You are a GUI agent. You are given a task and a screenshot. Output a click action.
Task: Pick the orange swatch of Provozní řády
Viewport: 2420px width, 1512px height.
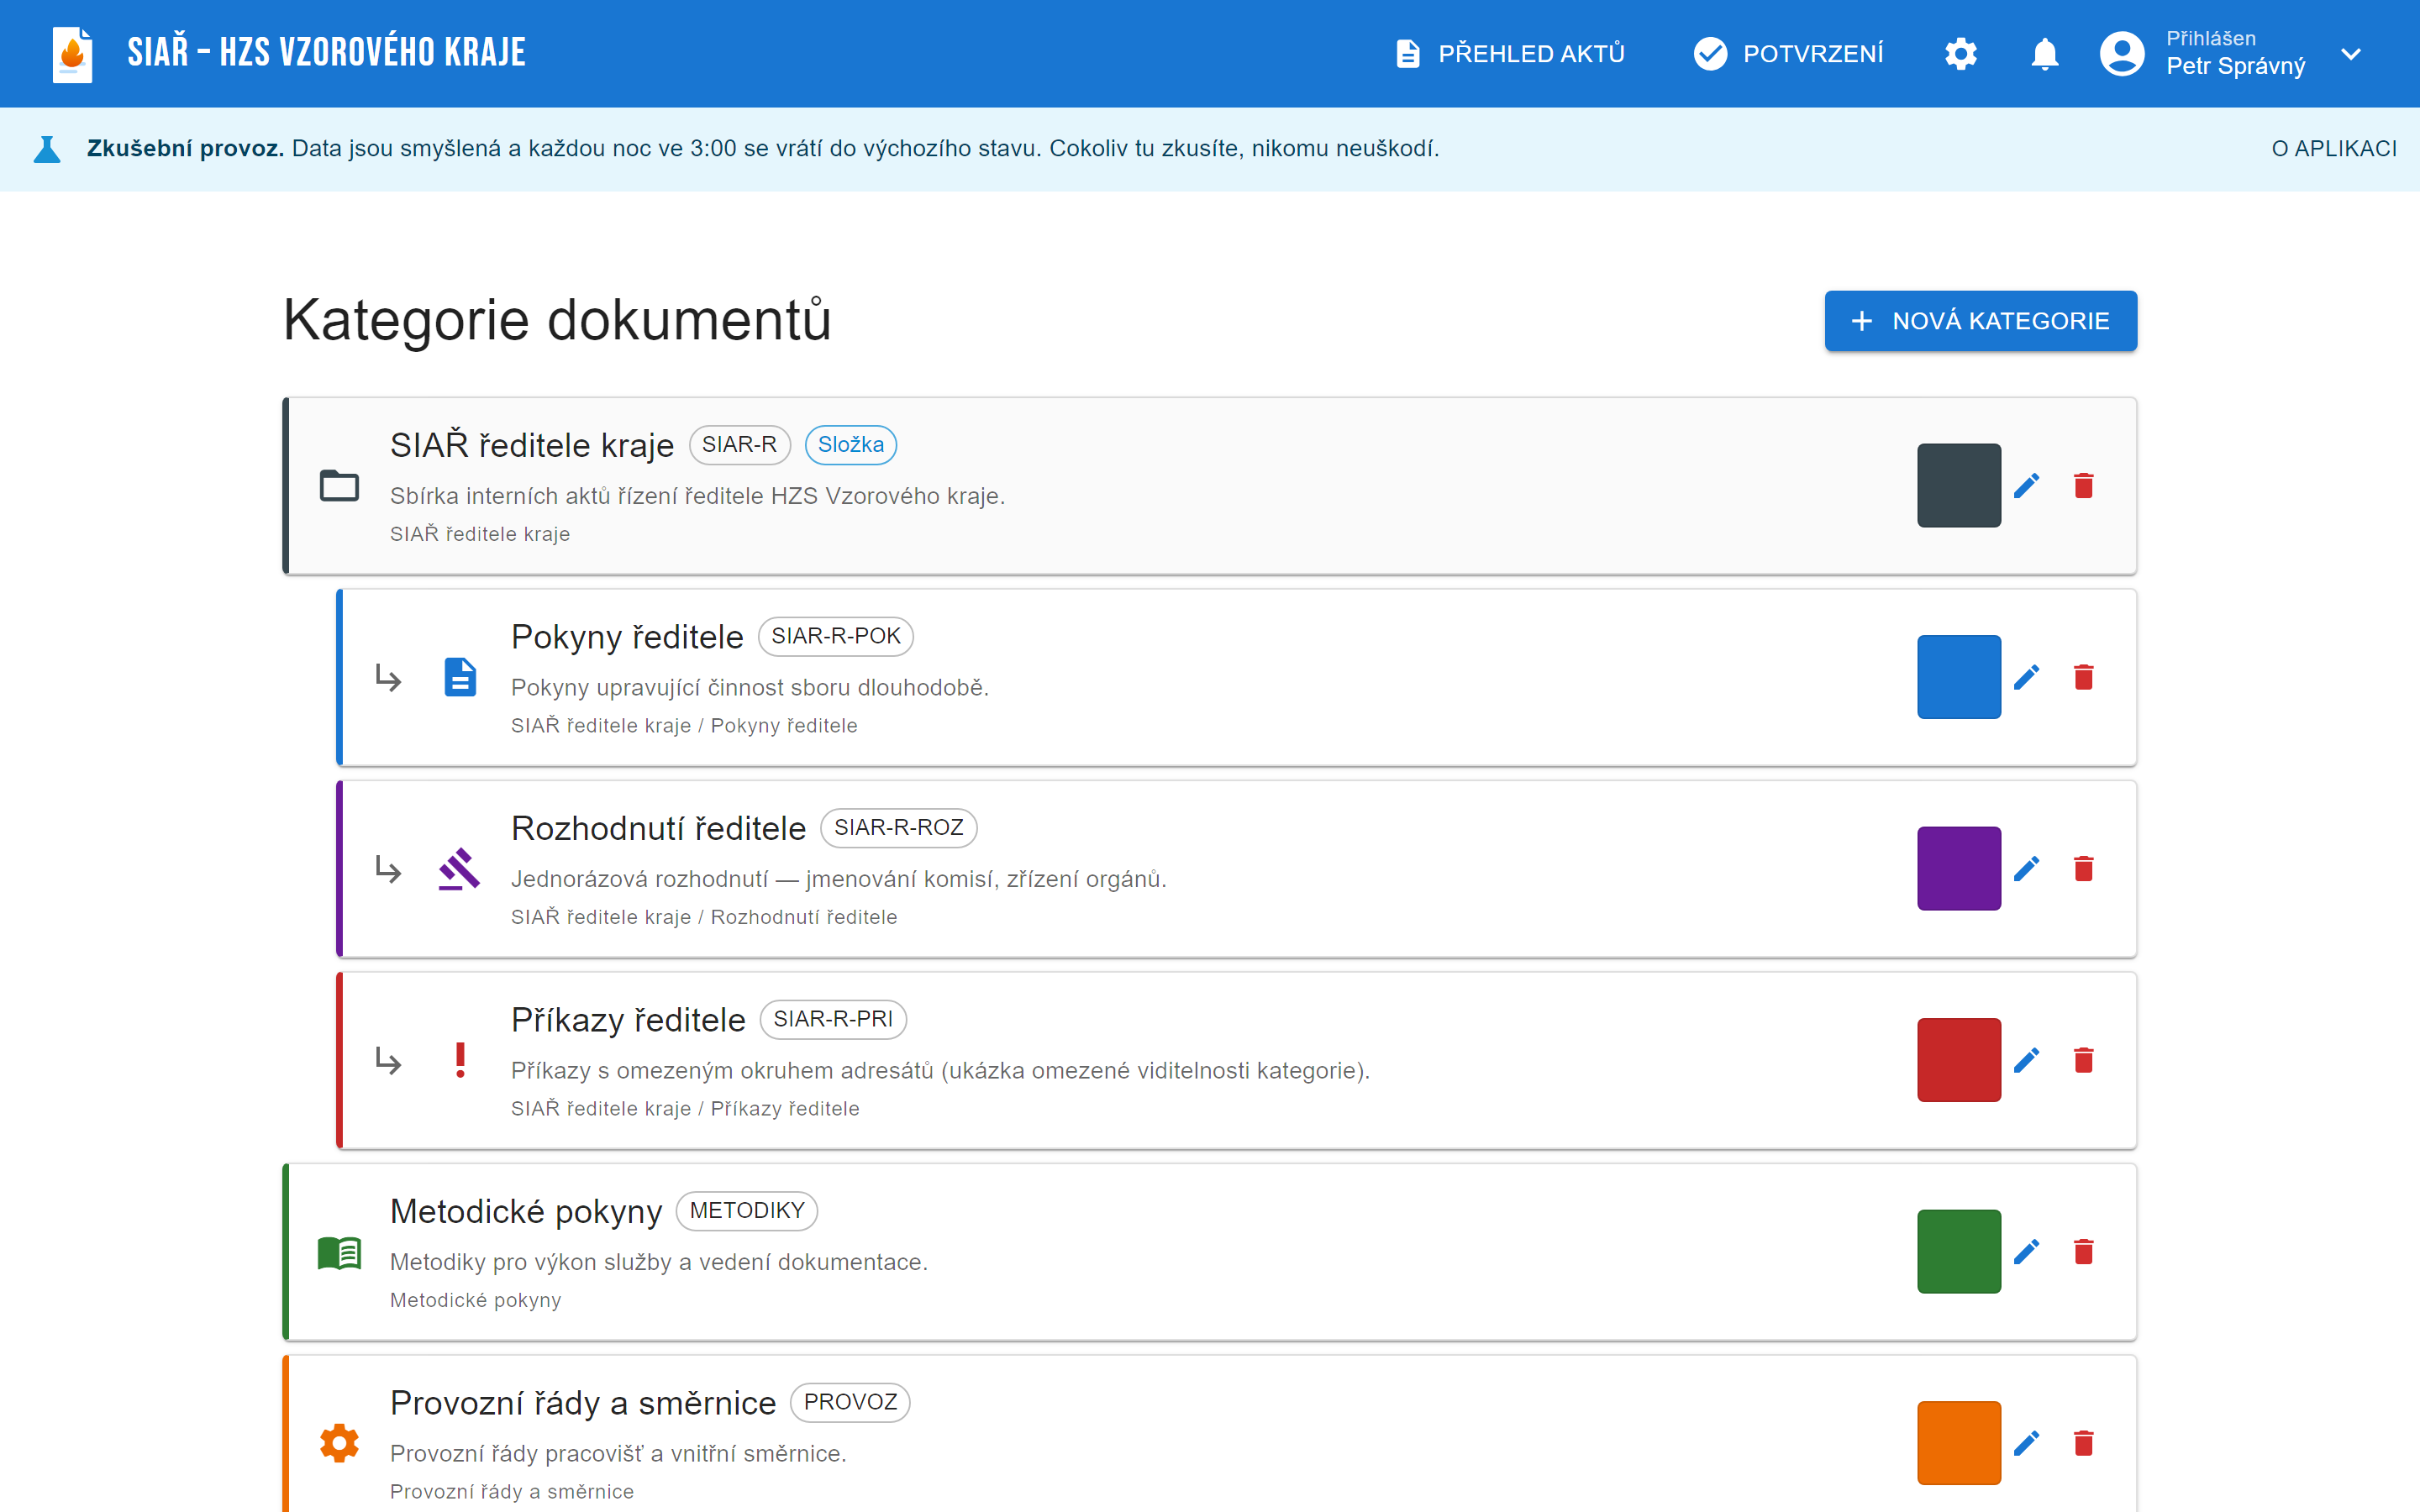click(1958, 1443)
